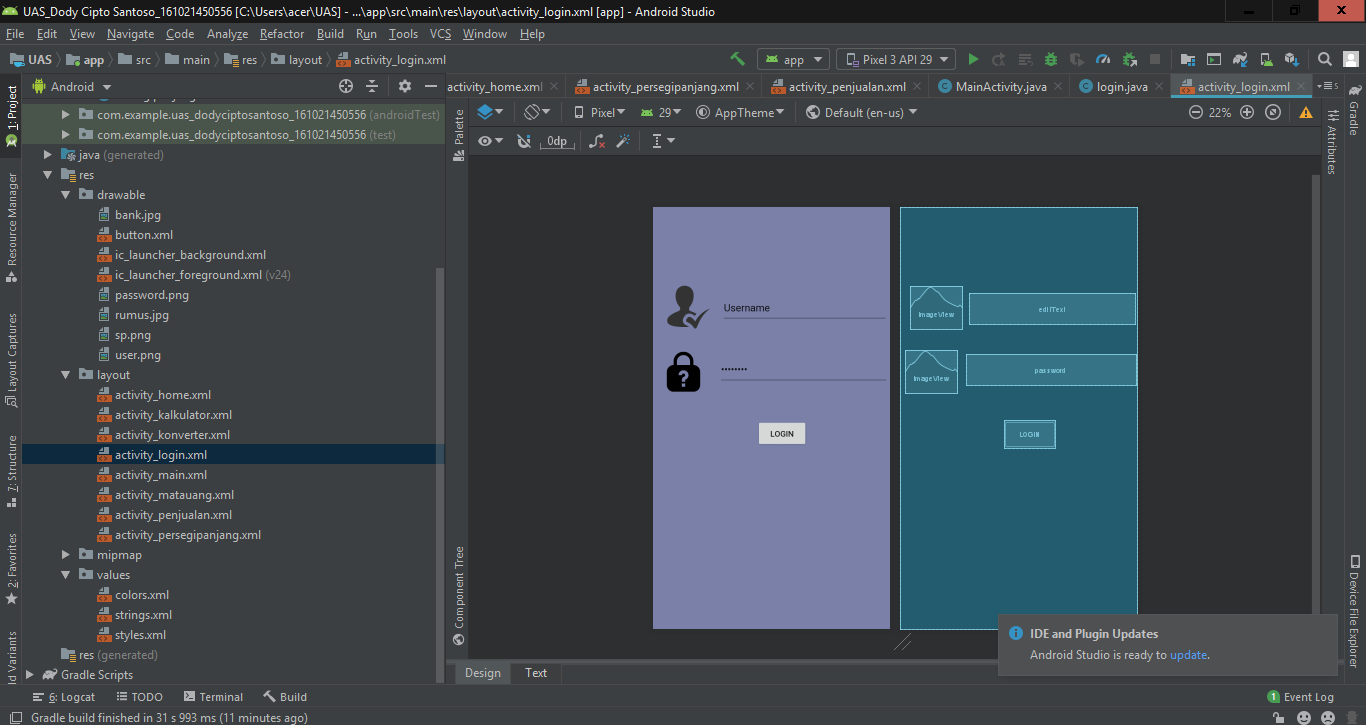Sync project with Gradle files

pyautogui.click(x=1240, y=59)
